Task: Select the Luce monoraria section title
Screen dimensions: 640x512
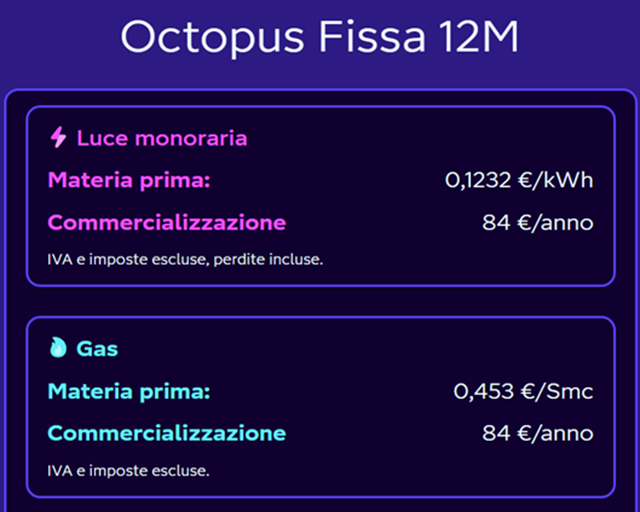Action: click(x=162, y=138)
